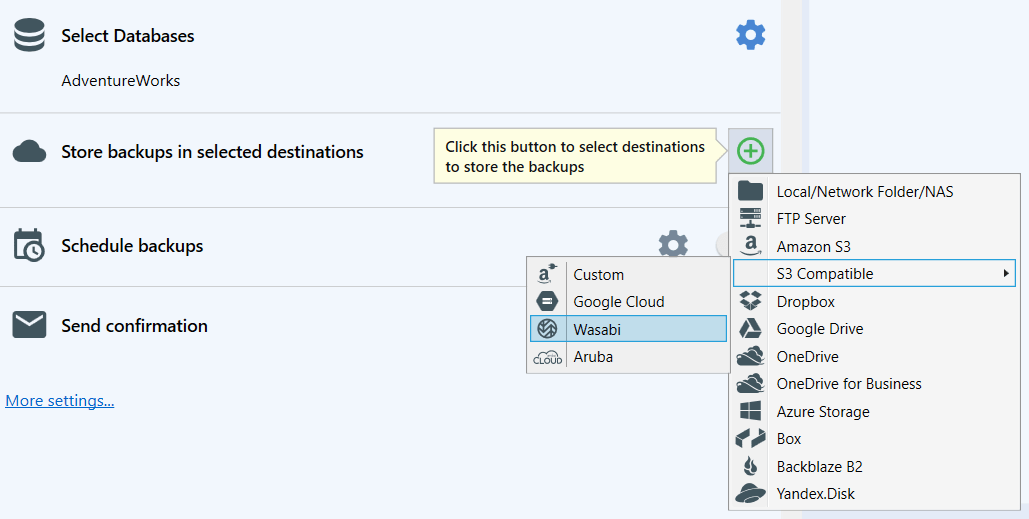Click the Dropbox icon in destinations list
Screen dimensions: 1029x519
click(750, 301)
